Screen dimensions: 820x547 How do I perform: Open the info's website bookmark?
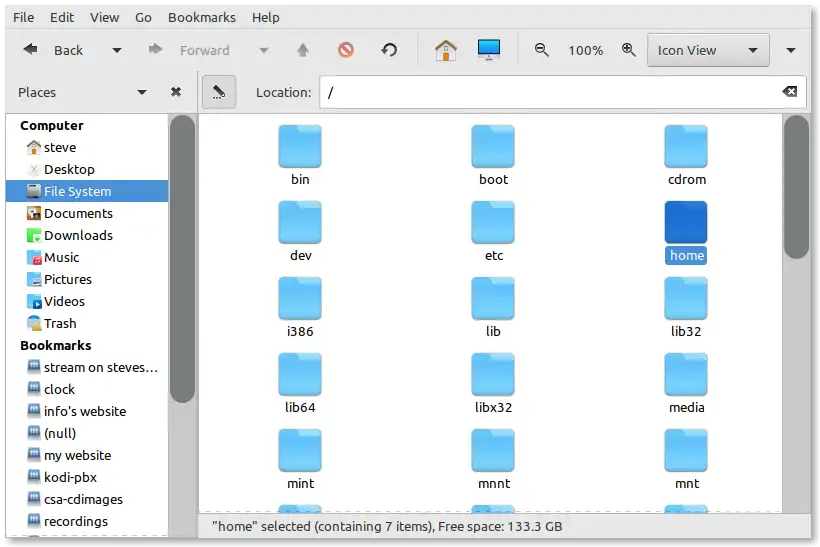[x=87, y=411]
